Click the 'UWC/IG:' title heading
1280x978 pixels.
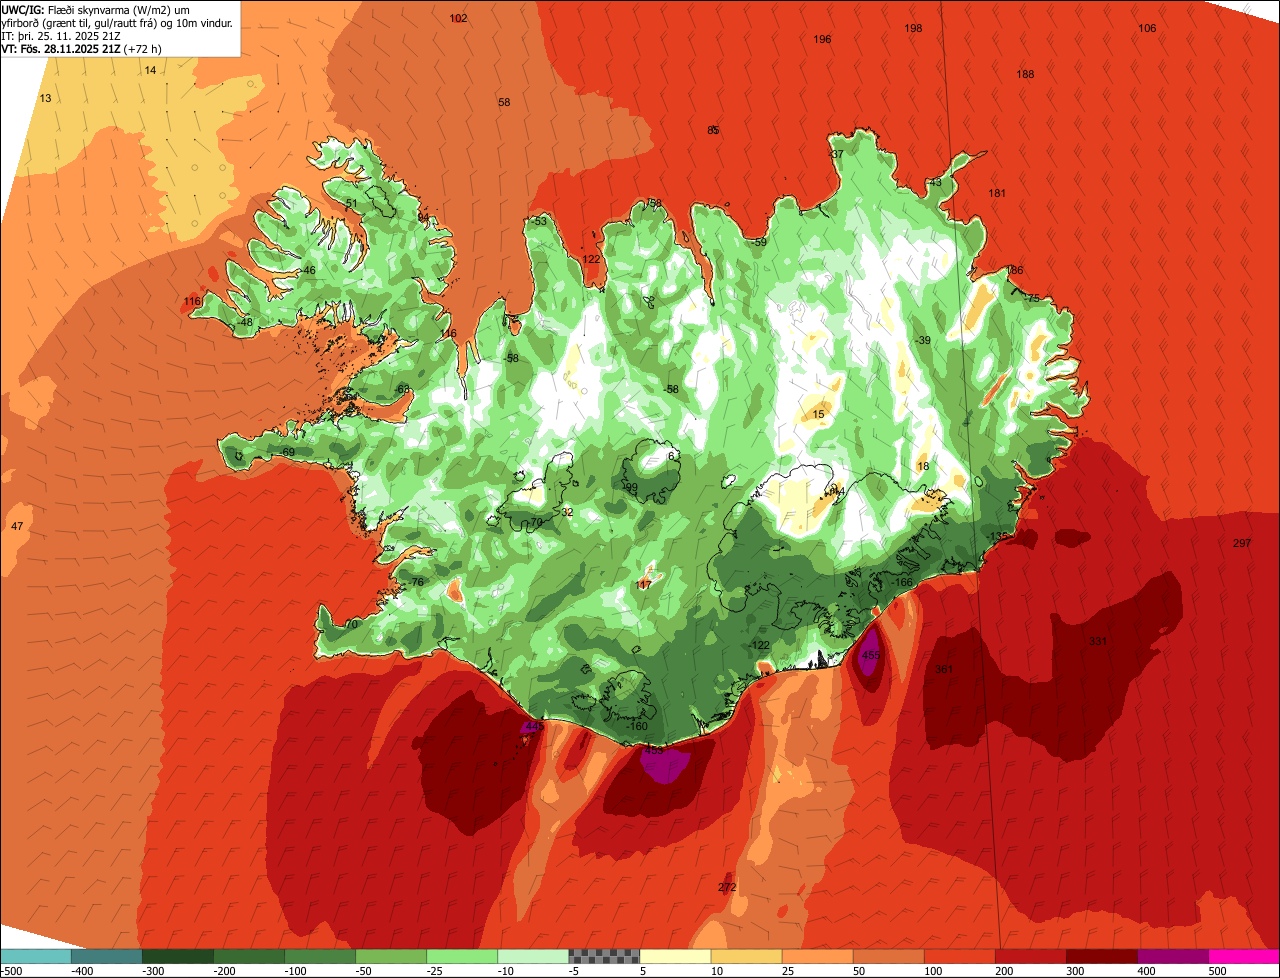pos(23,8)
